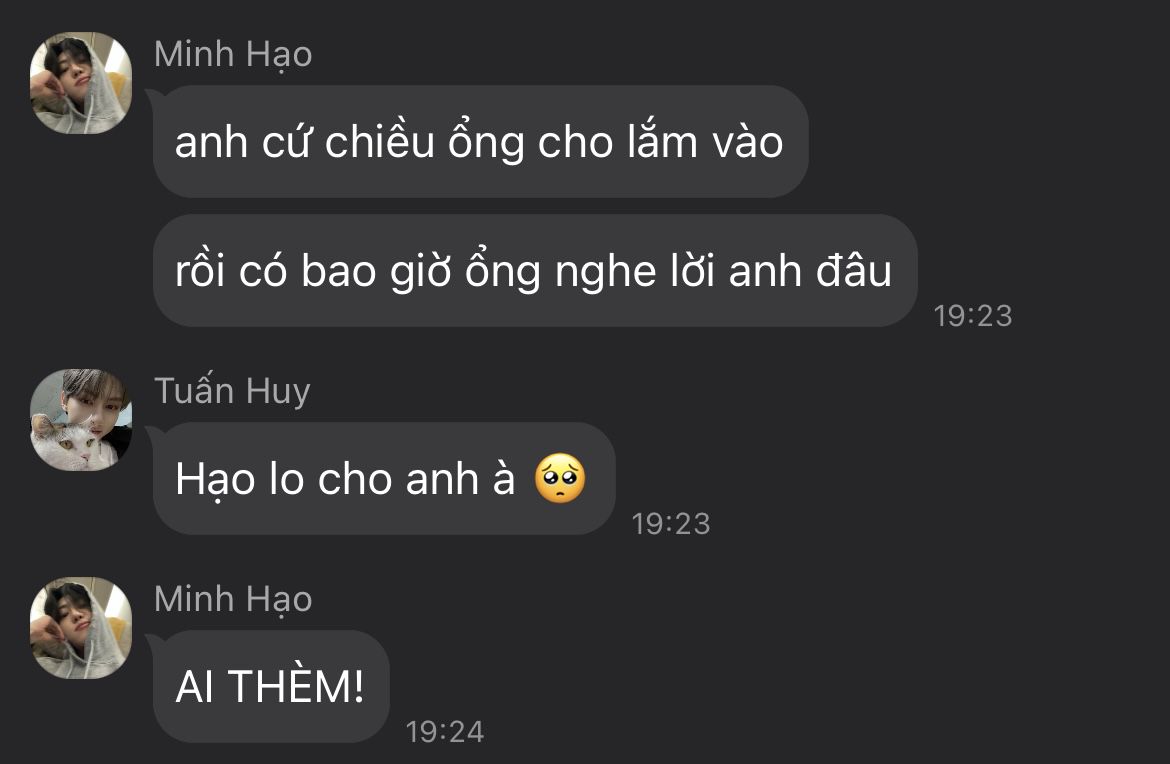This screenshot has height=764, width=1170.
Task: Click the 19:23 timestamp after Minh Hạo's second message
Action: [x=973, y=316]
